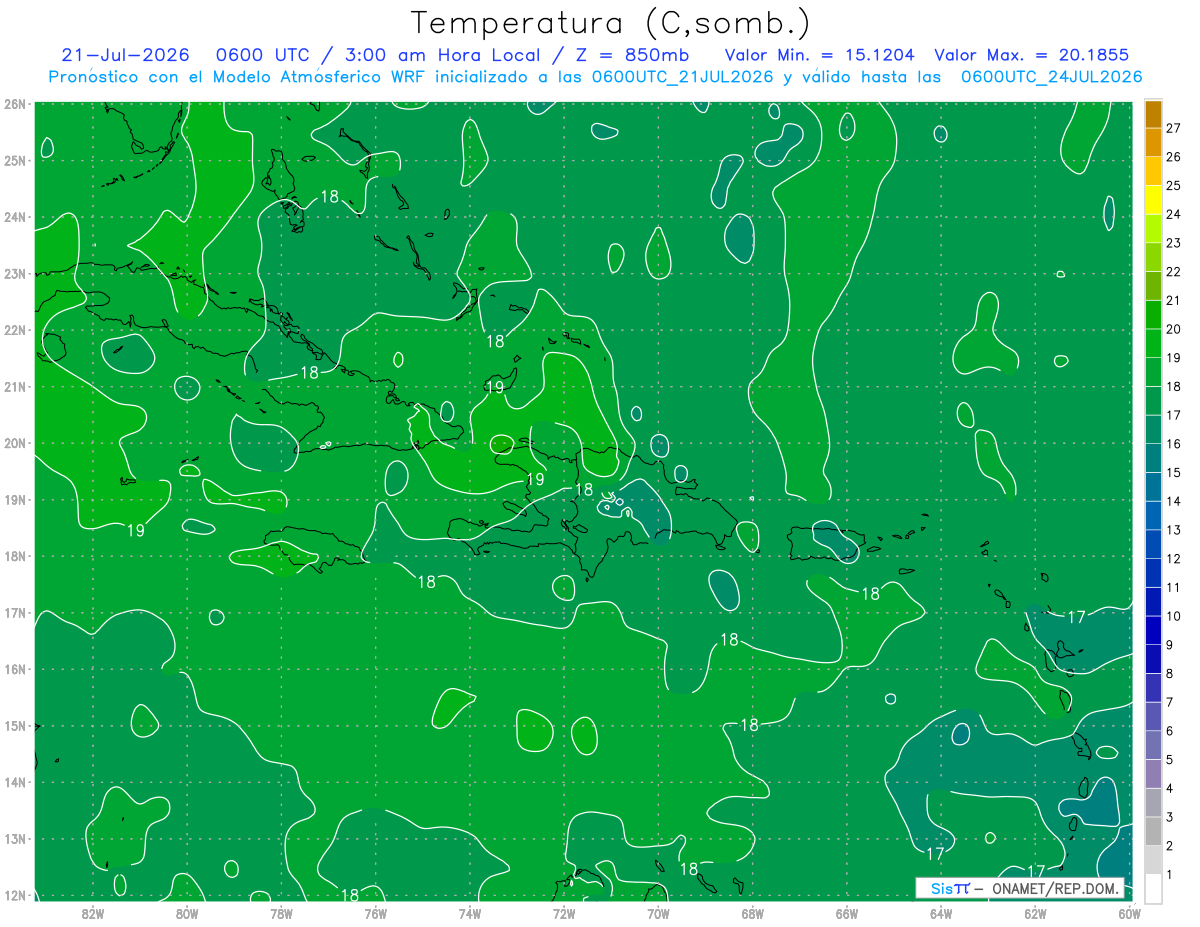Viewport: 1200px width, 927px height.
Task: Click the colorbar value 27
Action: (1173, 127)
